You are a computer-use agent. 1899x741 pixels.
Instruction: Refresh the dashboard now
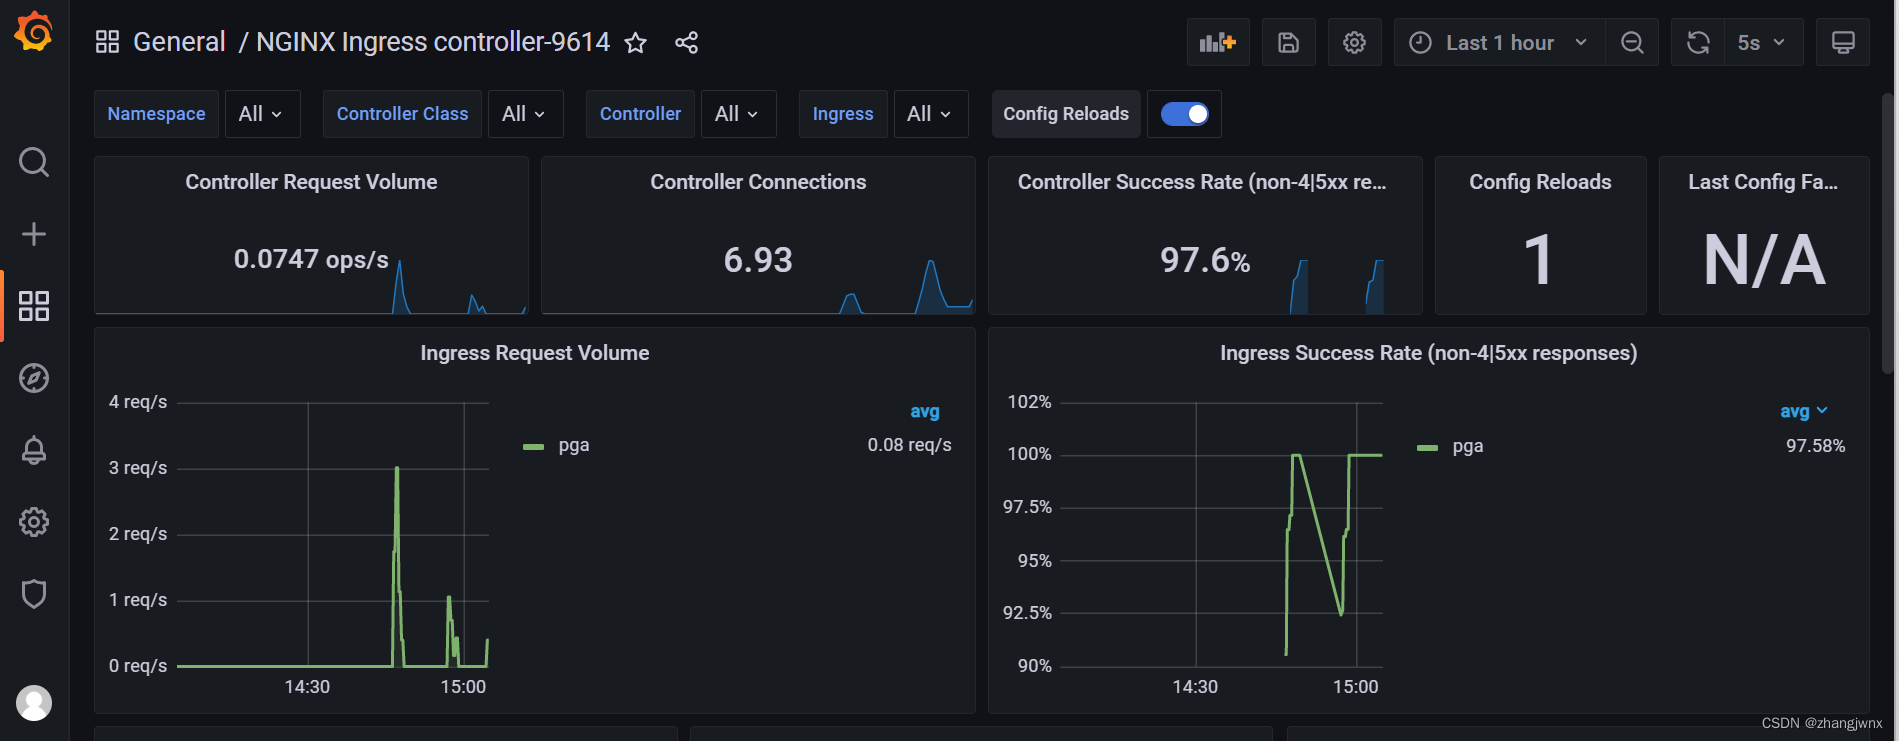tap(1698, 42)
